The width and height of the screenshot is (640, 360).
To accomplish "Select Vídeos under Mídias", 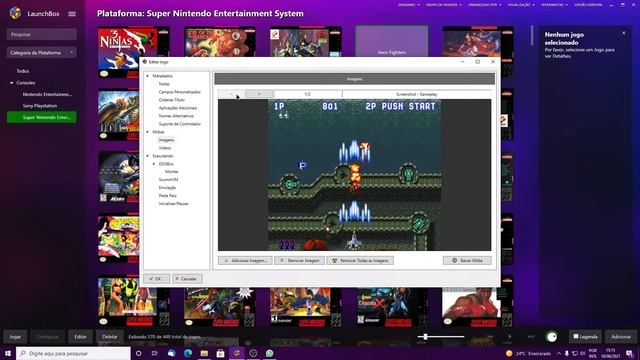I will 165,148.
